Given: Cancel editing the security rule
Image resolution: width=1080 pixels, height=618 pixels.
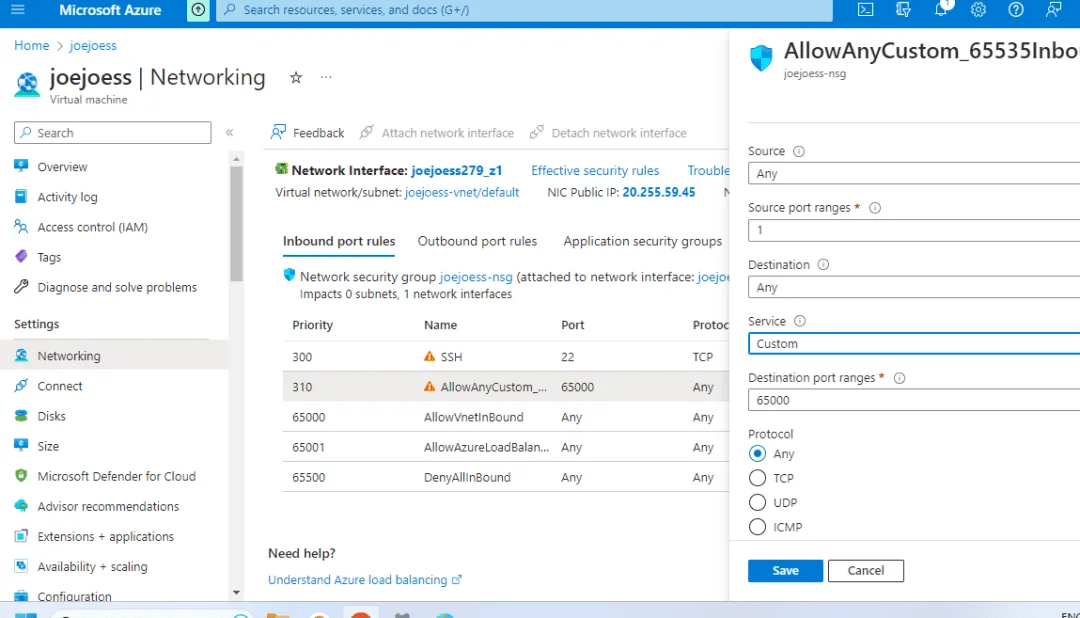Looking at the screenshot, I should click(866, 570).
